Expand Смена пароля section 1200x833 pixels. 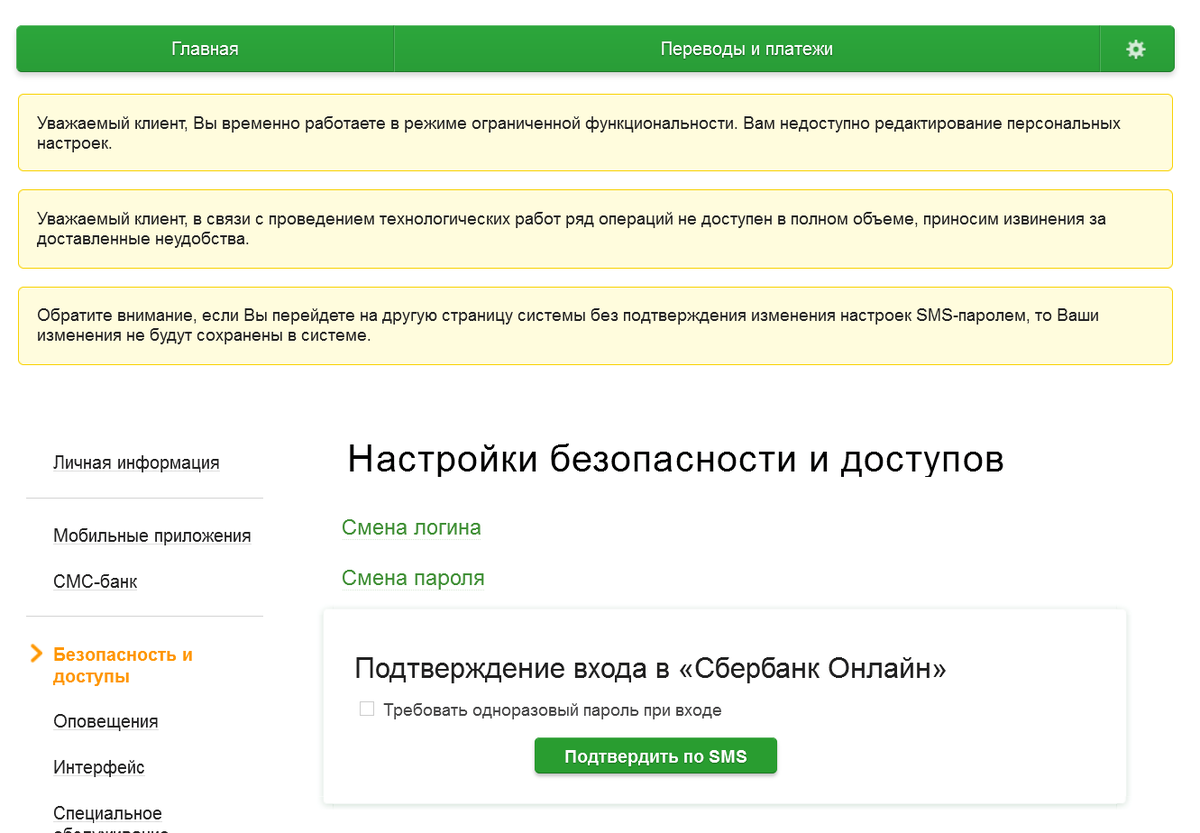[x=413, y=578]
